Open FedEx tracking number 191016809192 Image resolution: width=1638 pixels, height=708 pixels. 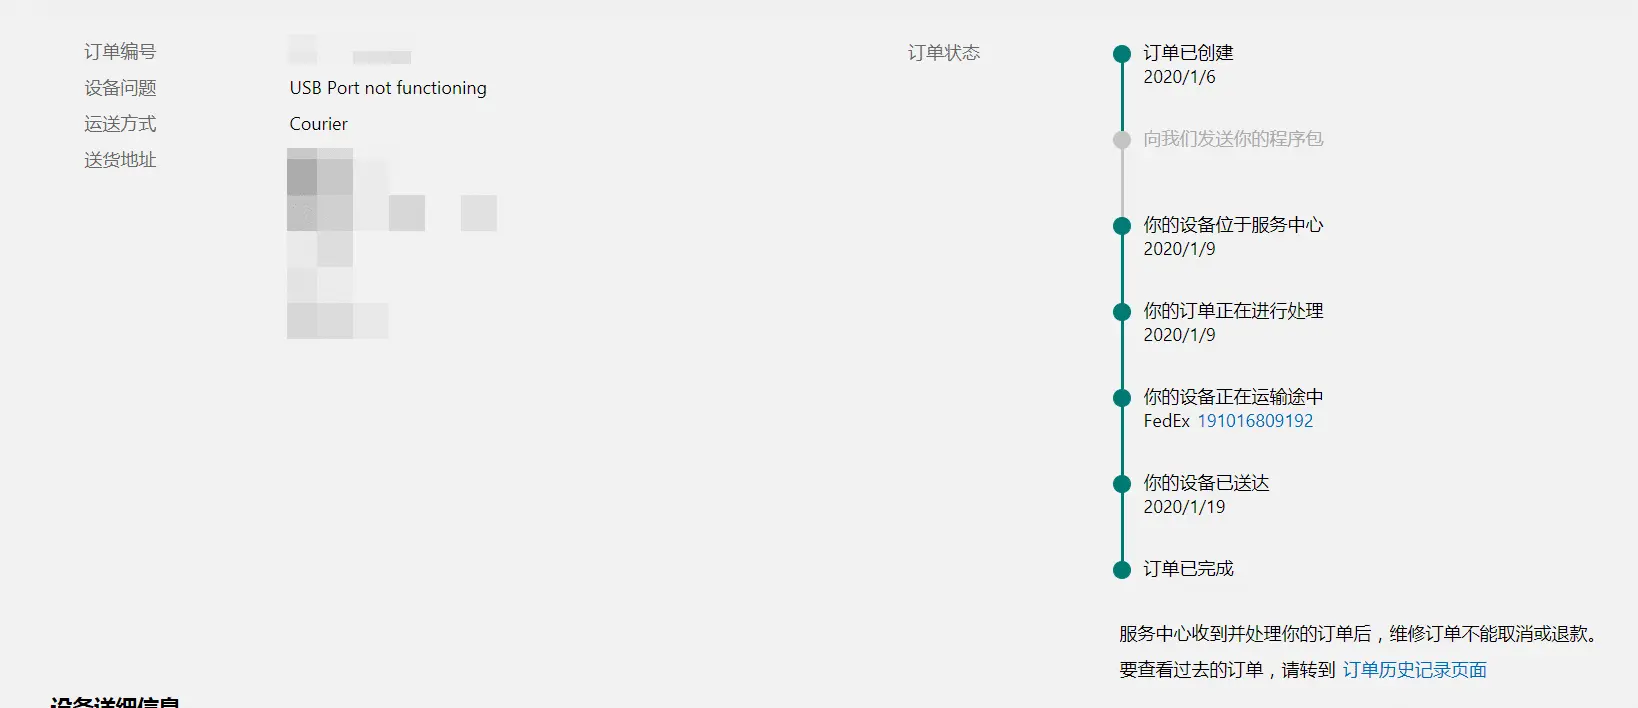coord(1255,421)
